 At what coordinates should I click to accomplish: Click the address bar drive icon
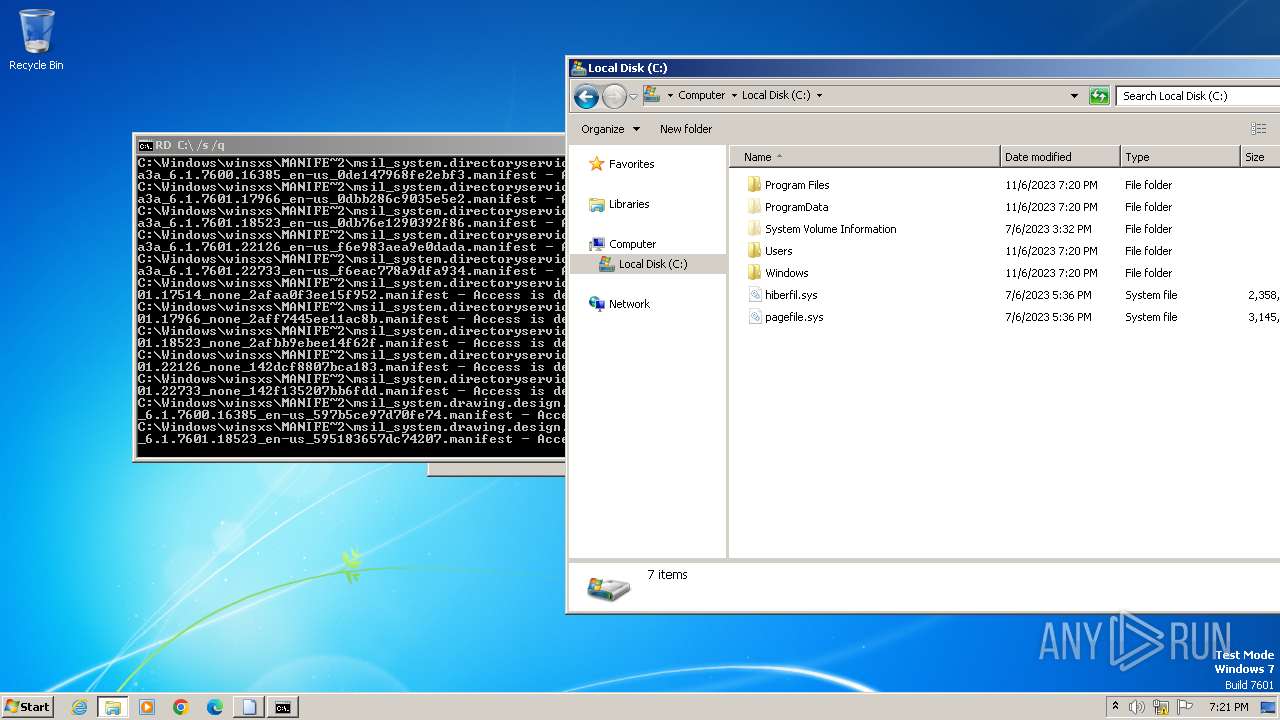point(652,95)
